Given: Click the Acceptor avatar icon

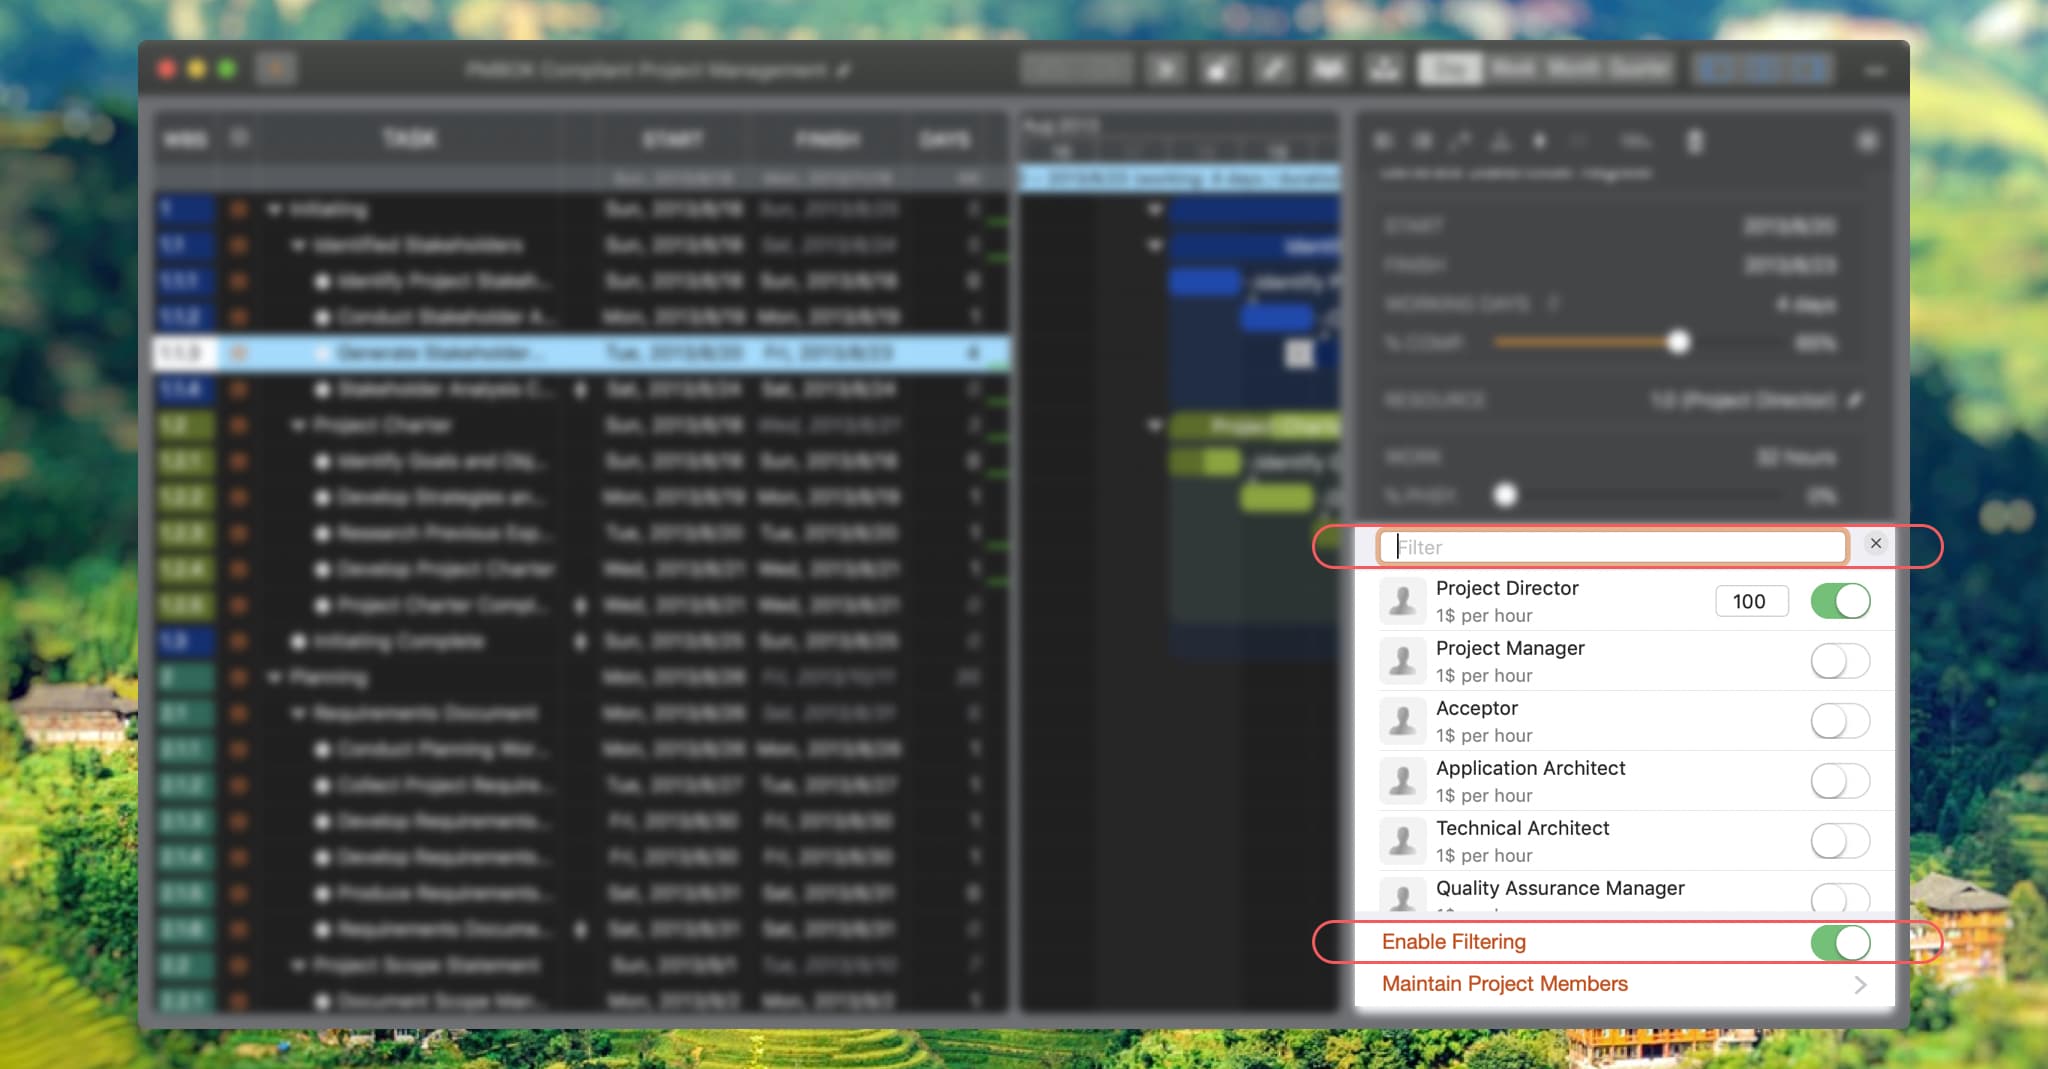Looking at the screenshot, I should [x=1402, y=721].
